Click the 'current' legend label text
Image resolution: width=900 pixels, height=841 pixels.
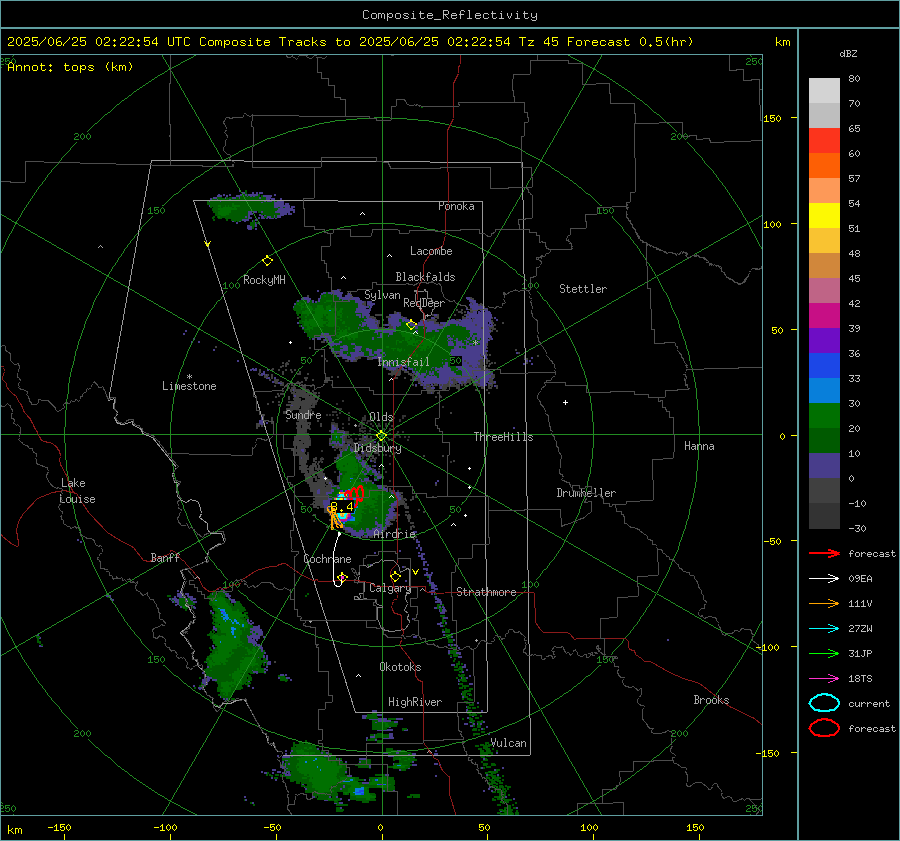point(869,703)
